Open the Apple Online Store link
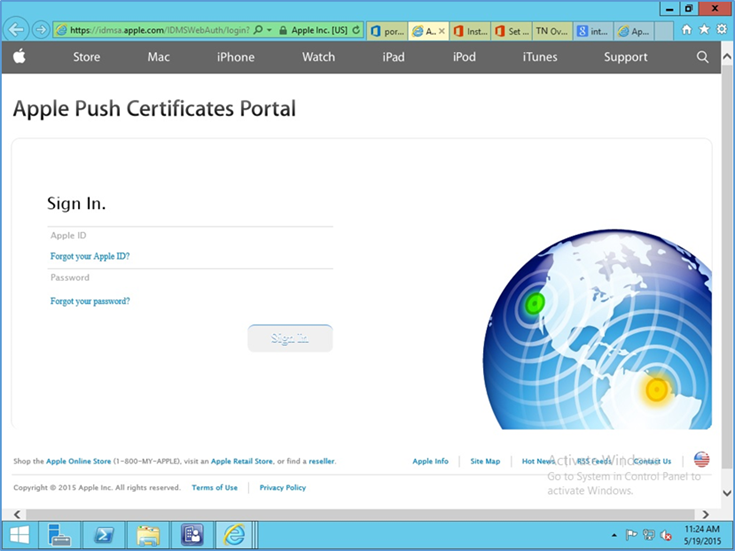The height and width of the screenshot is (551, 735). 78,461
